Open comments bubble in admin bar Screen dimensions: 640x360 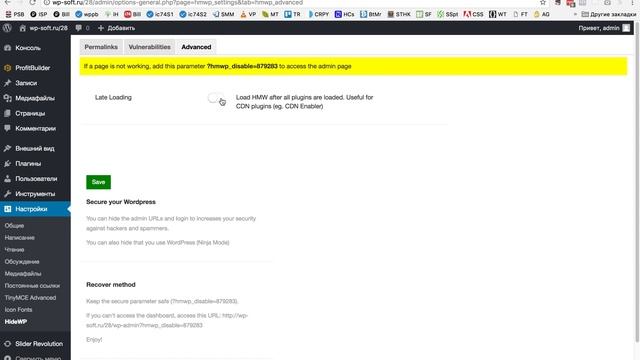tap(82, 28)
